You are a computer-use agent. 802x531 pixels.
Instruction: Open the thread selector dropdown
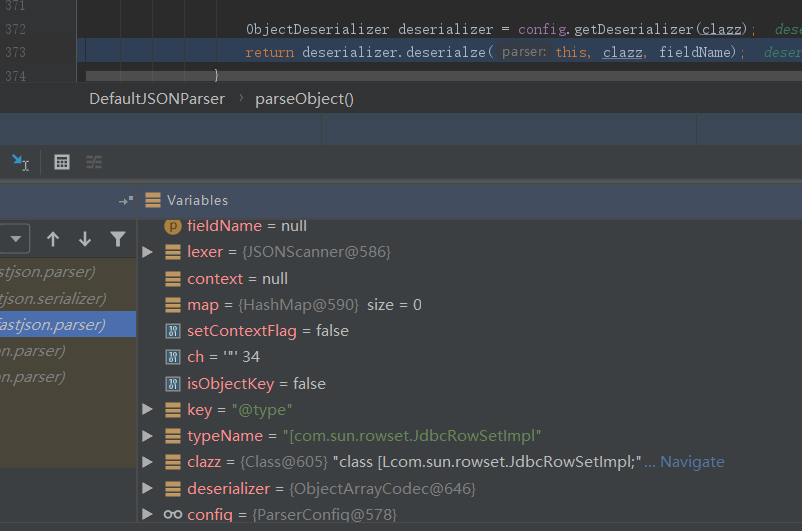click(17, 239)
